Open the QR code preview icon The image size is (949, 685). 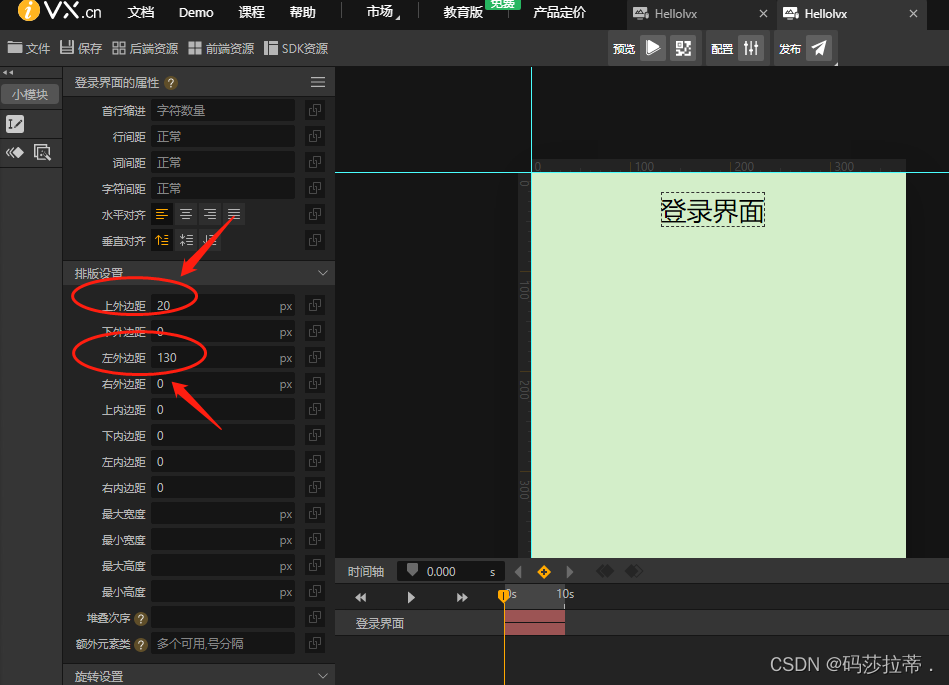click(x=684, y=47)
